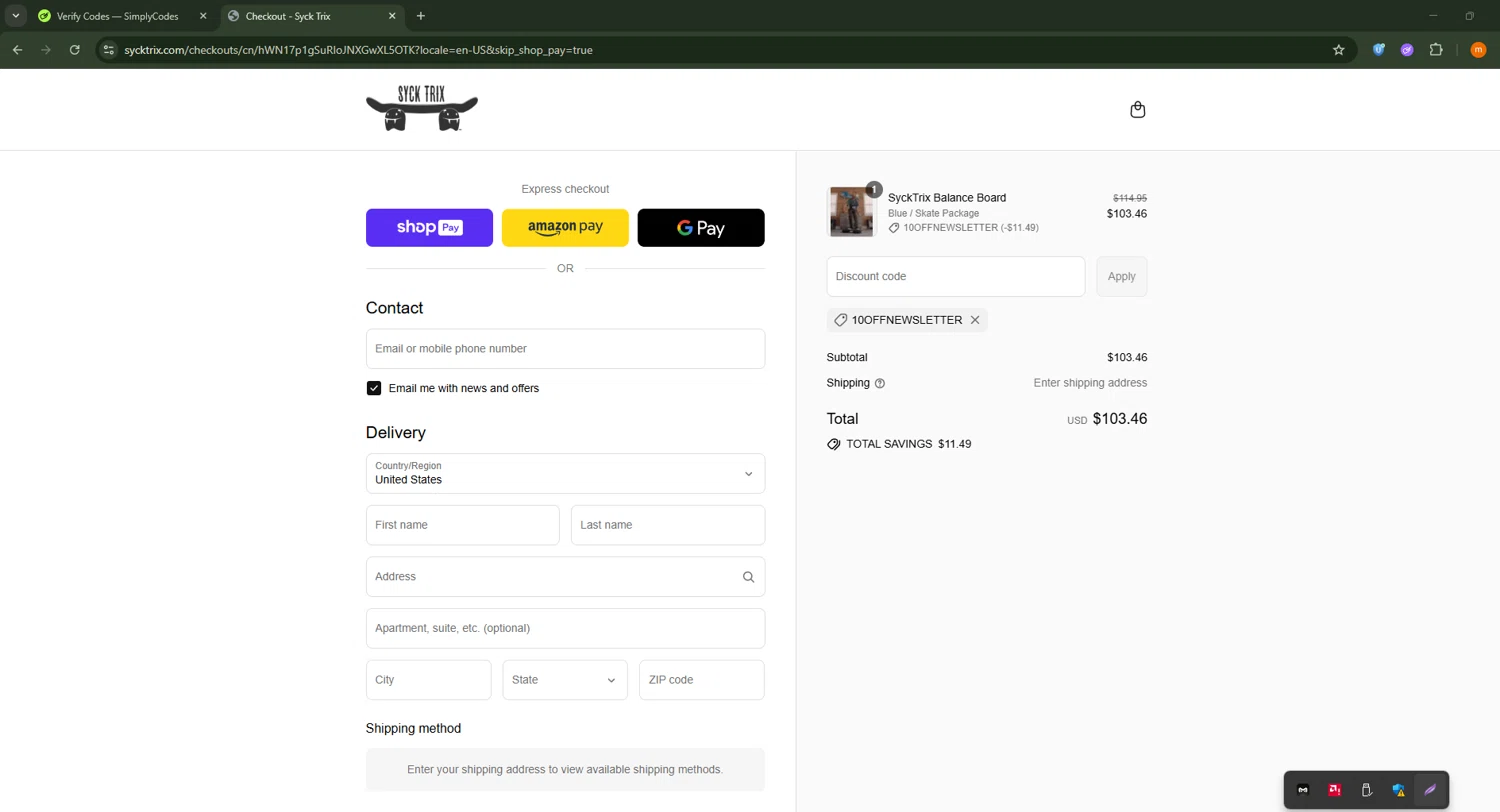Click the Shipping method heading
Image resolution: width=1500 pixels, height=812 pixels.
[x=414, y=728]
